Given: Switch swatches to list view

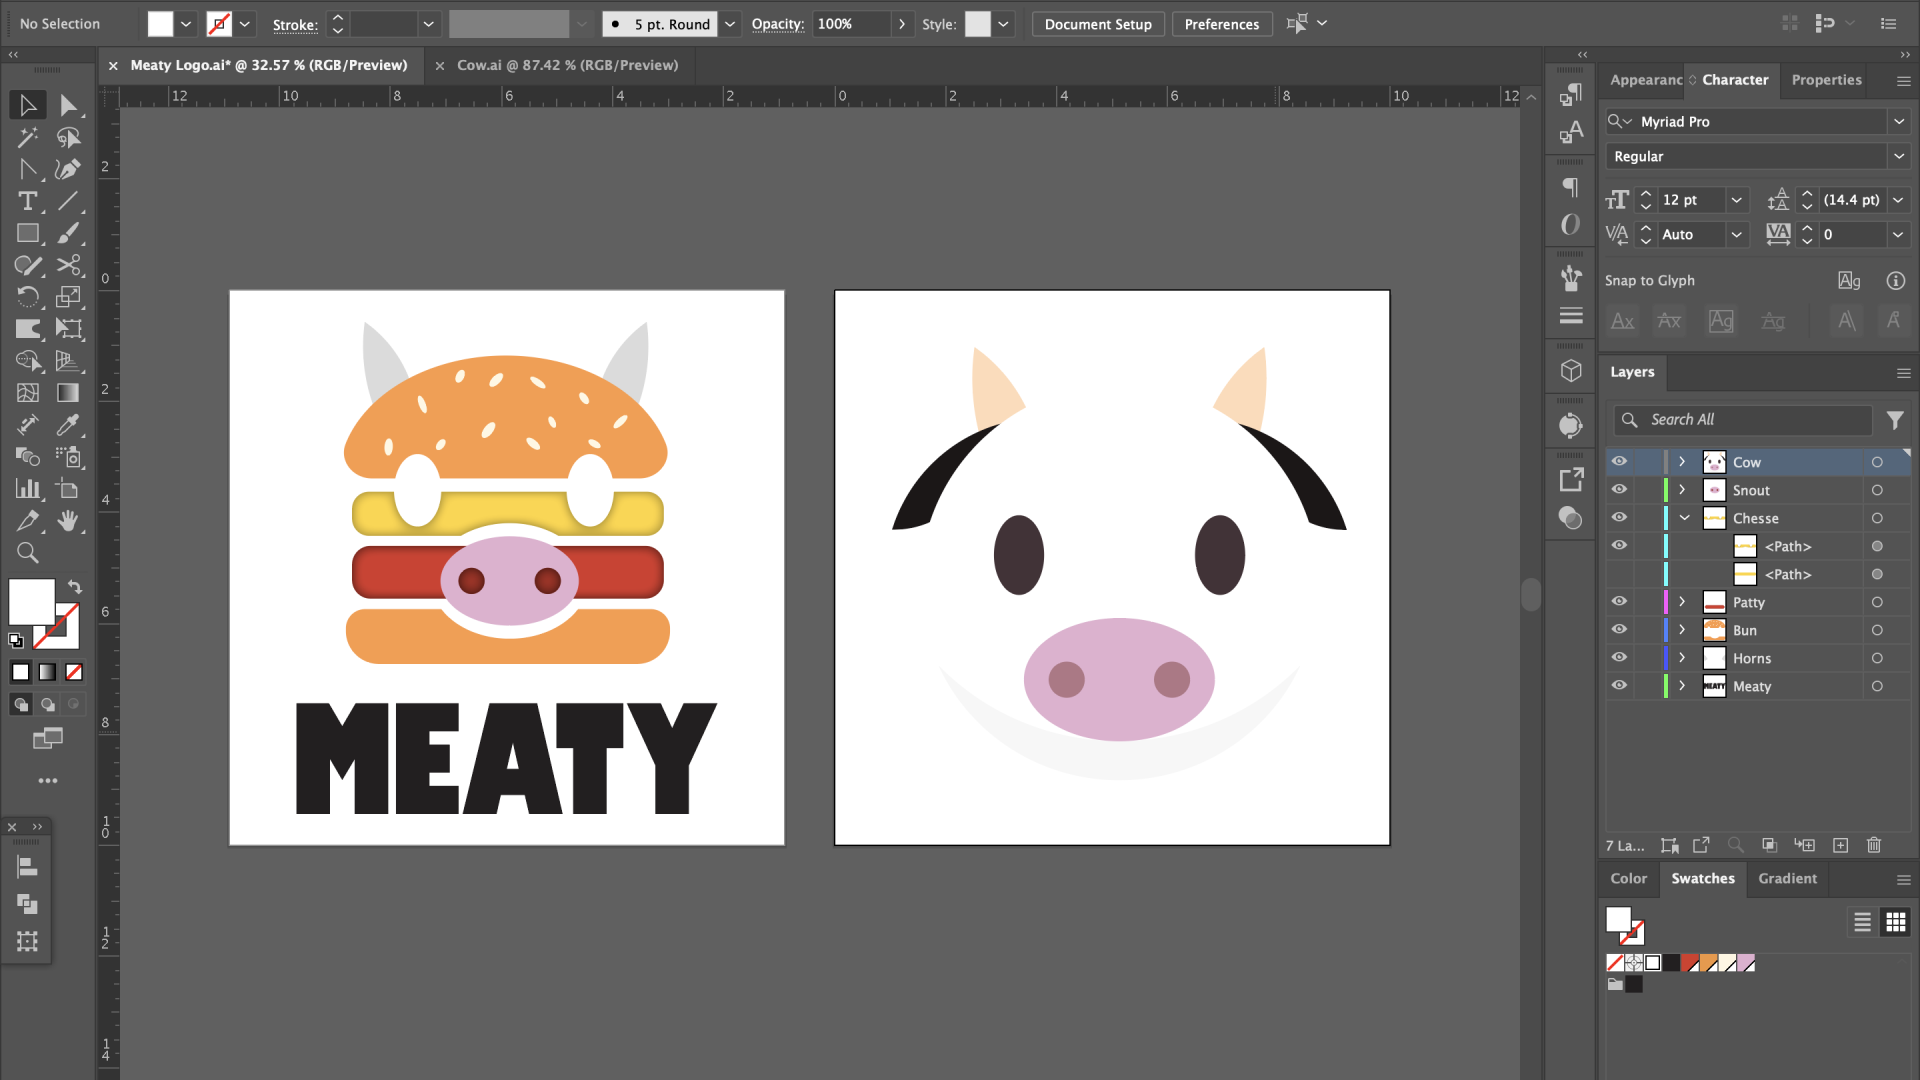Looking at the screenshot, I should pos(1862,922).
